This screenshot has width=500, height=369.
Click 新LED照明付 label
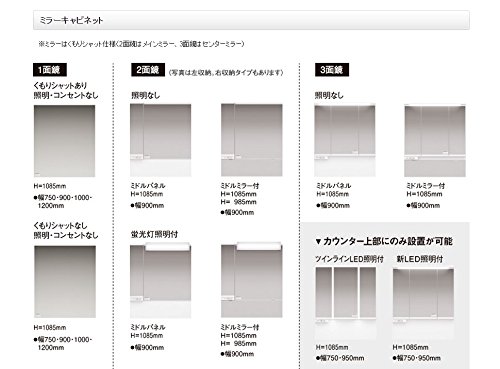(419, 259)
